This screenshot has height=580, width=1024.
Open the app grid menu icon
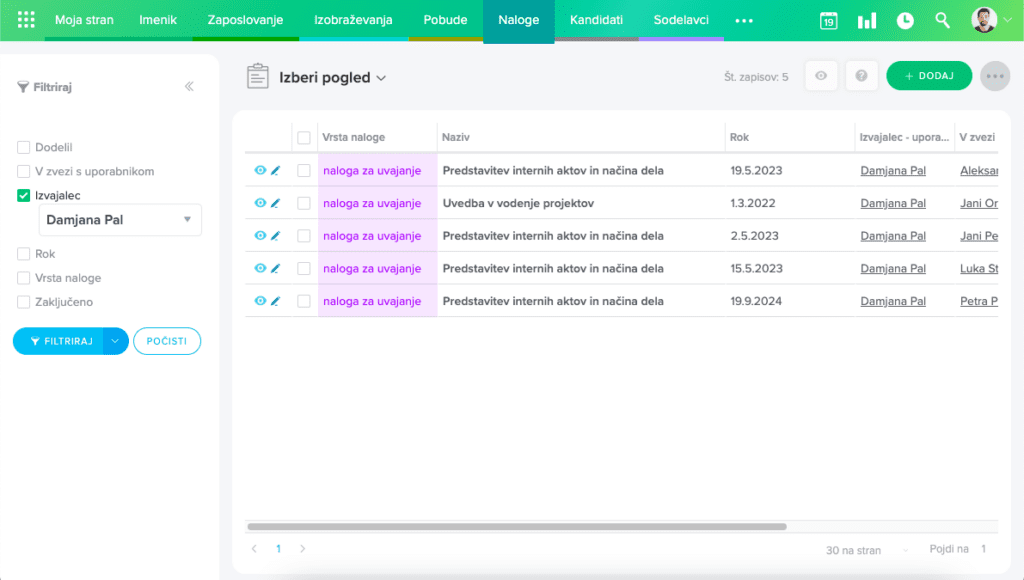27,20
